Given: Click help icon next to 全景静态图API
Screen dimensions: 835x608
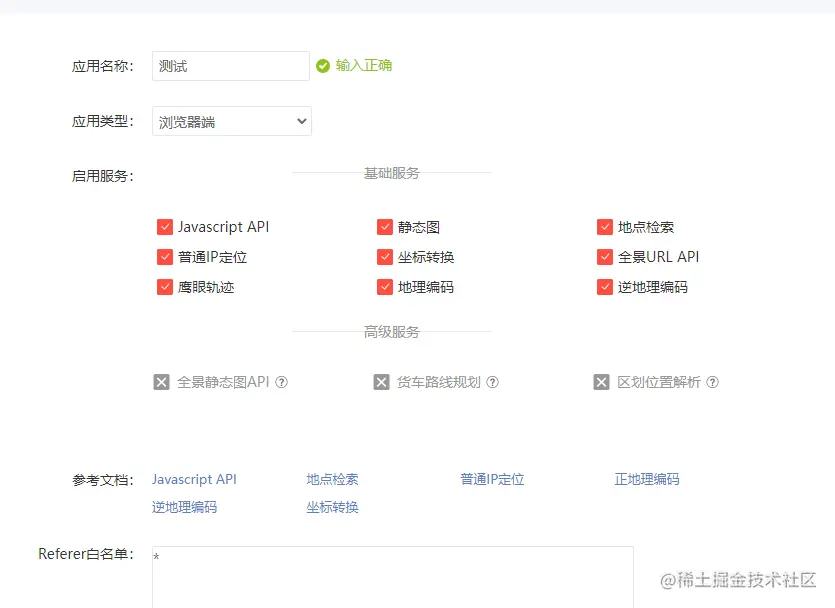Looking at the screenshot, I should pyautogui.click(x=282, y=382).
